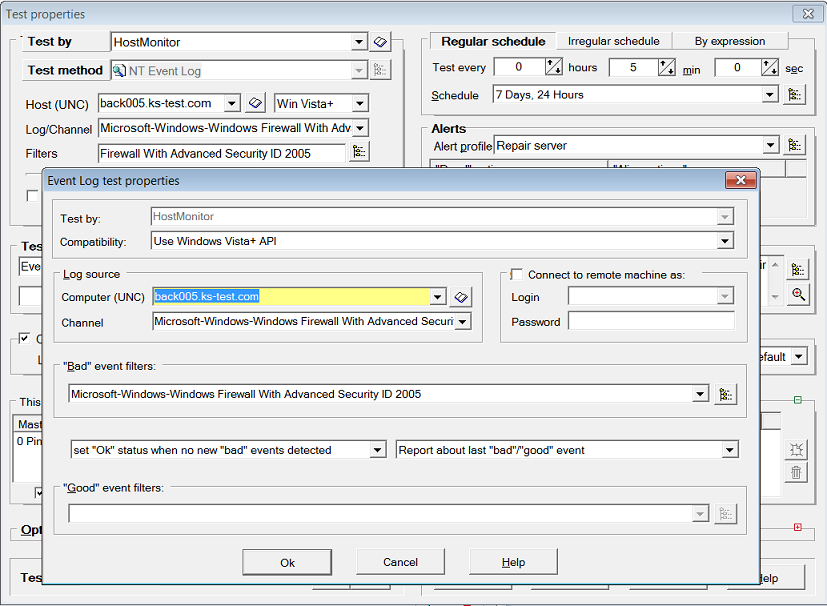Click the disabled list icon next to NT Event Log
Image resolution: width=827 pixels, height=606 pixels.
(380, 70)
